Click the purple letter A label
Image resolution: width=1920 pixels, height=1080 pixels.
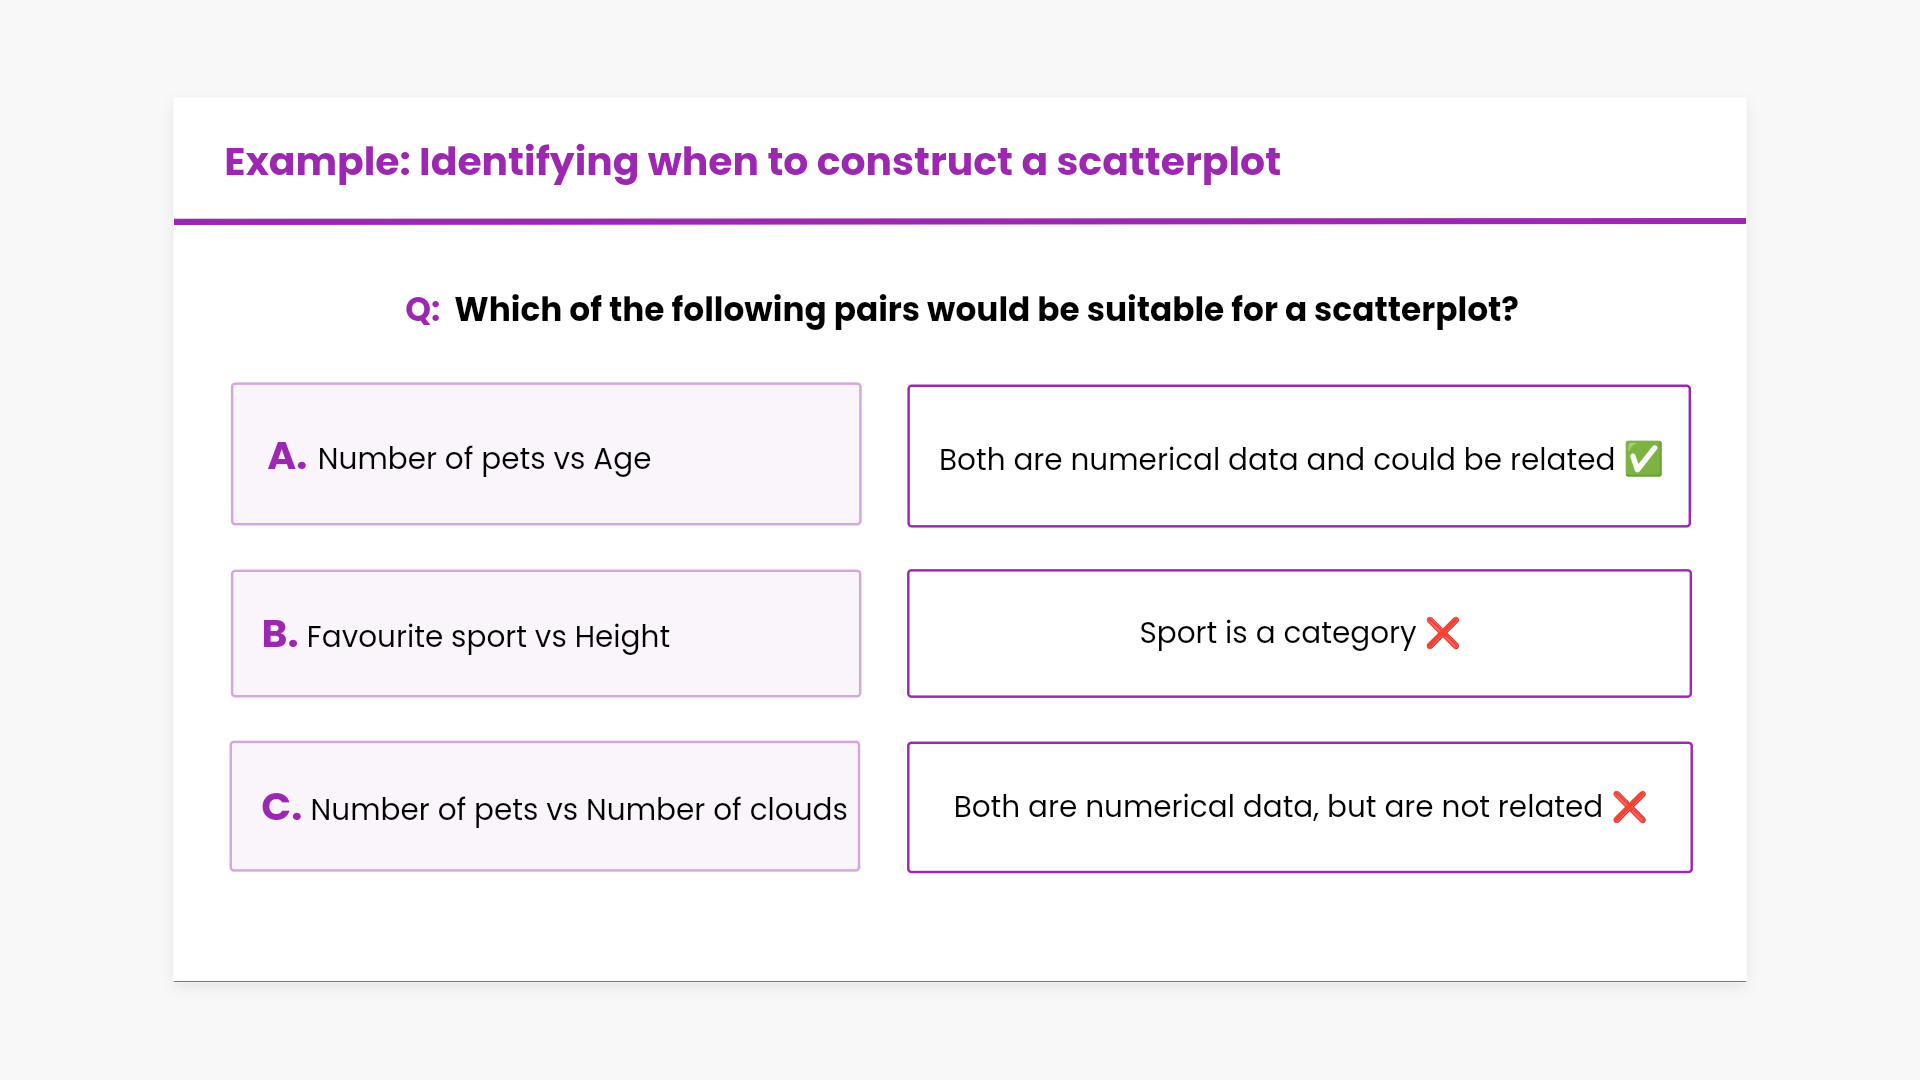[x=286, y=457]
